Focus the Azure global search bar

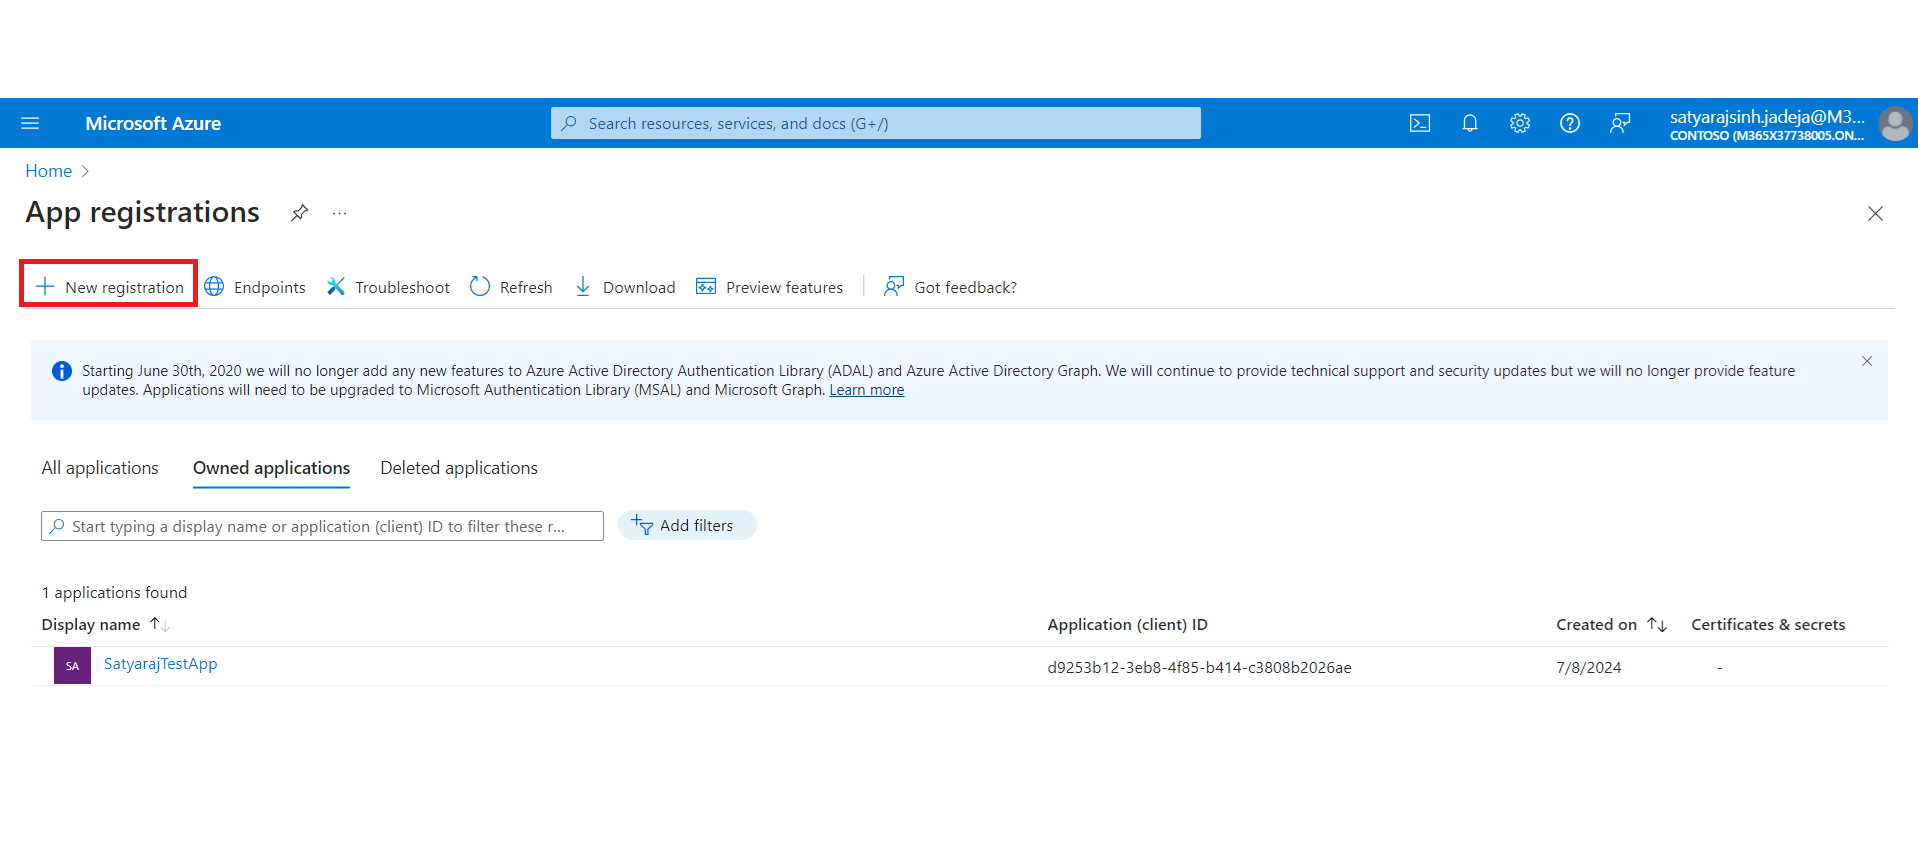tap(875, 123)
